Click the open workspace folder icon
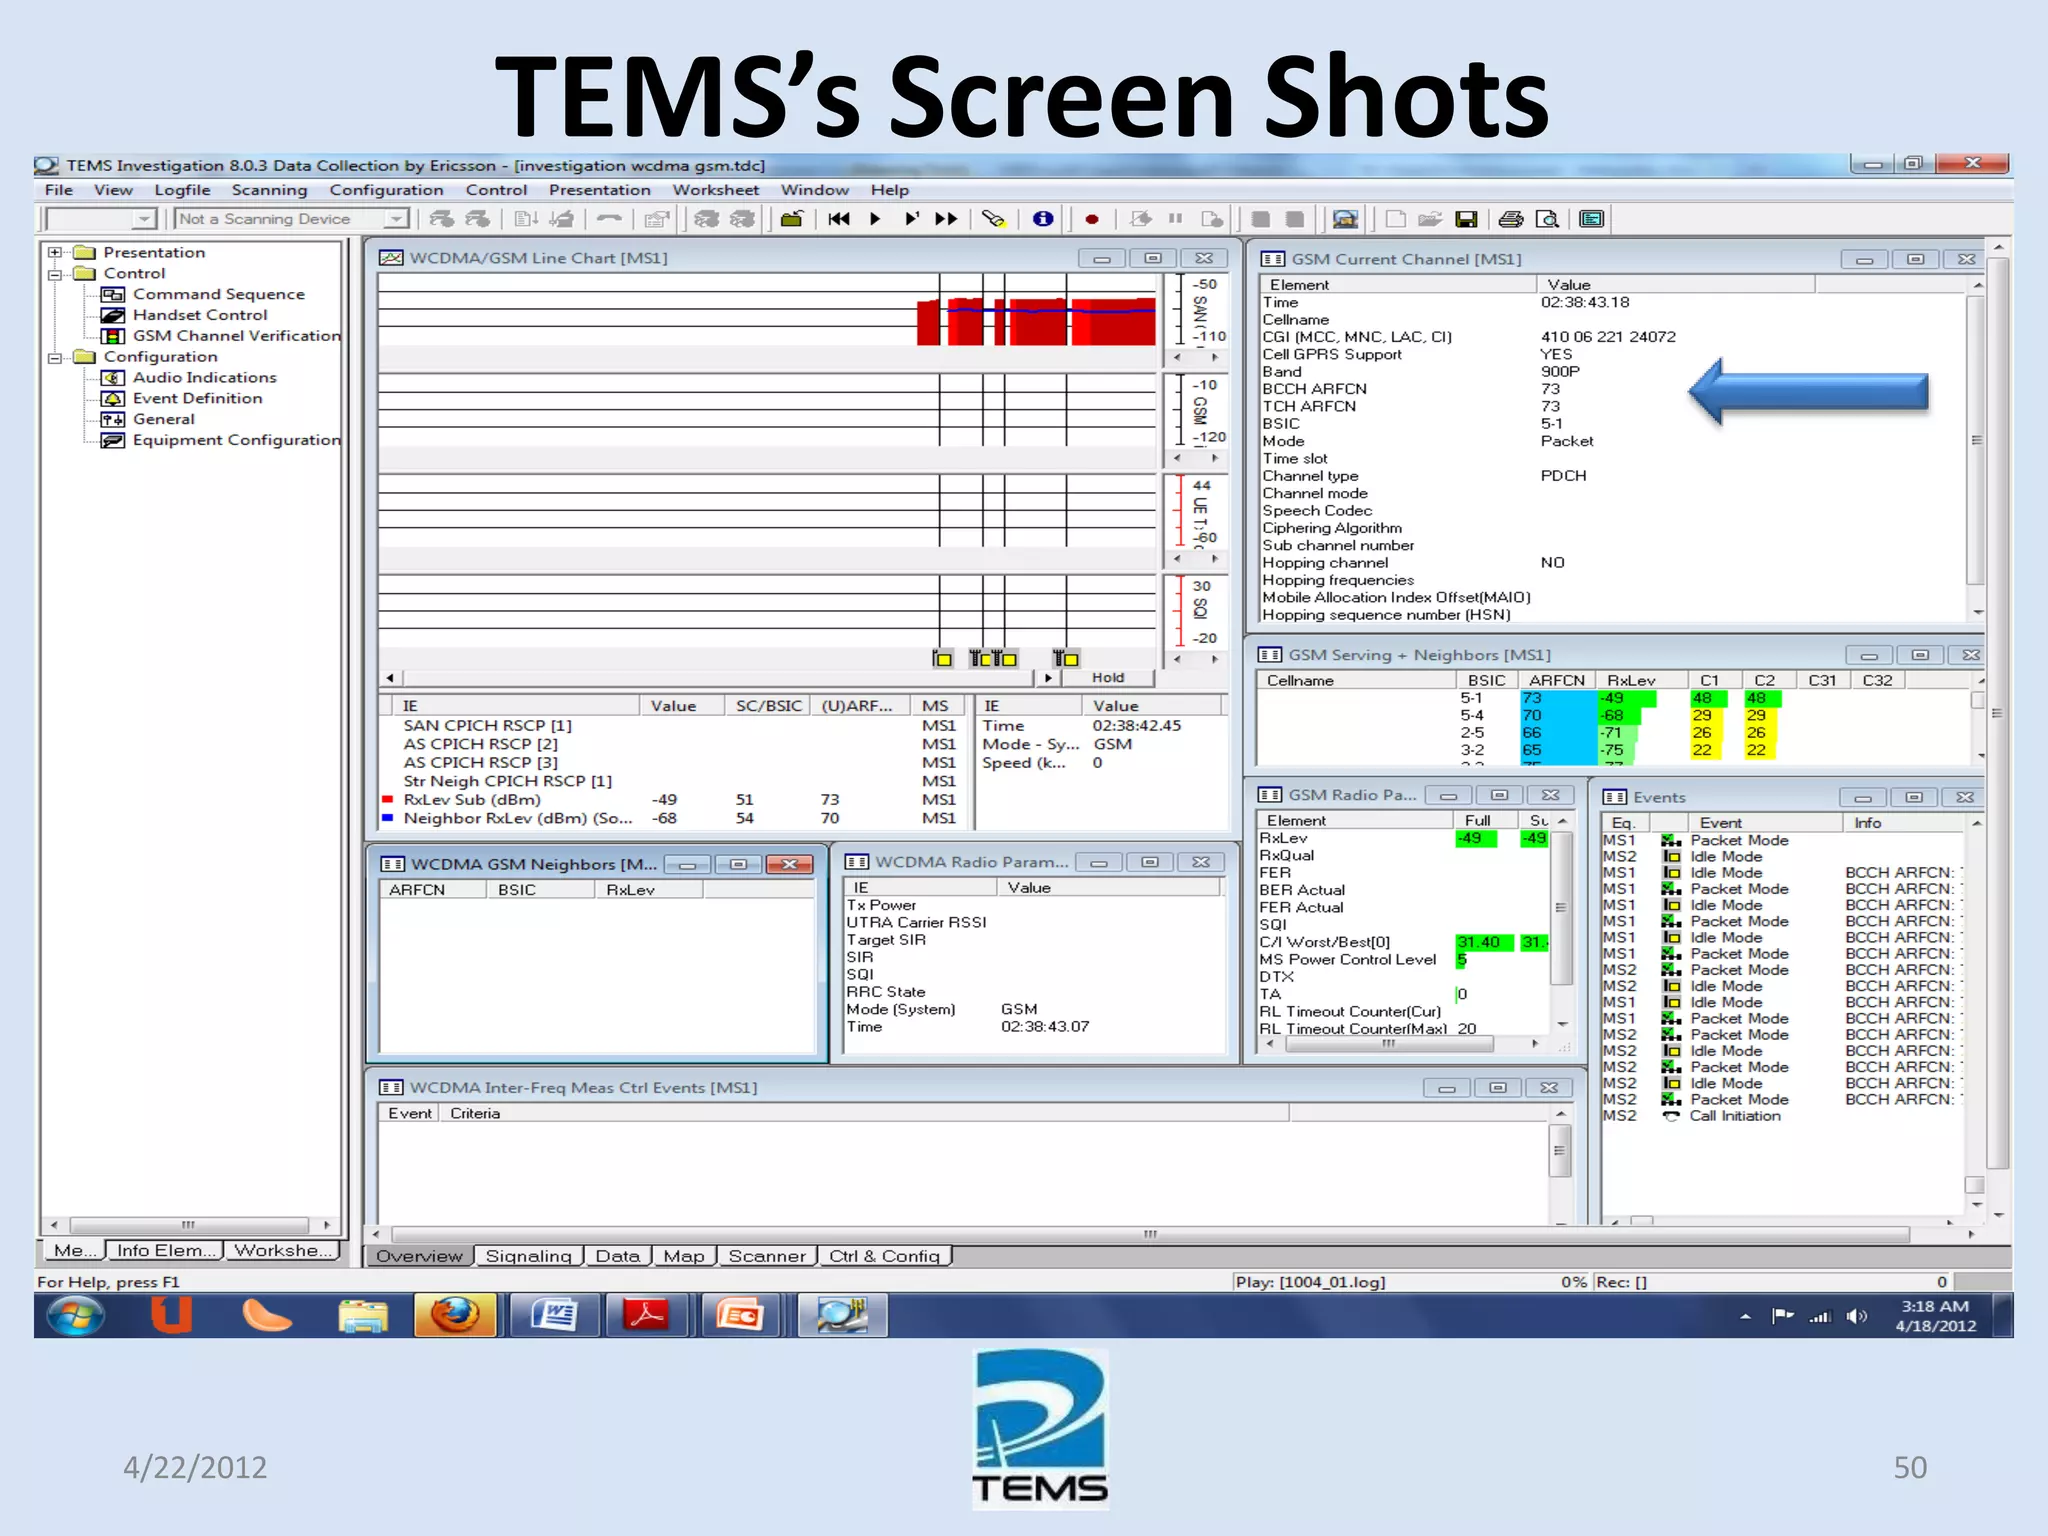Image resolution: width=2048 pixels, height=1536 pixels. pos(1430,219)
